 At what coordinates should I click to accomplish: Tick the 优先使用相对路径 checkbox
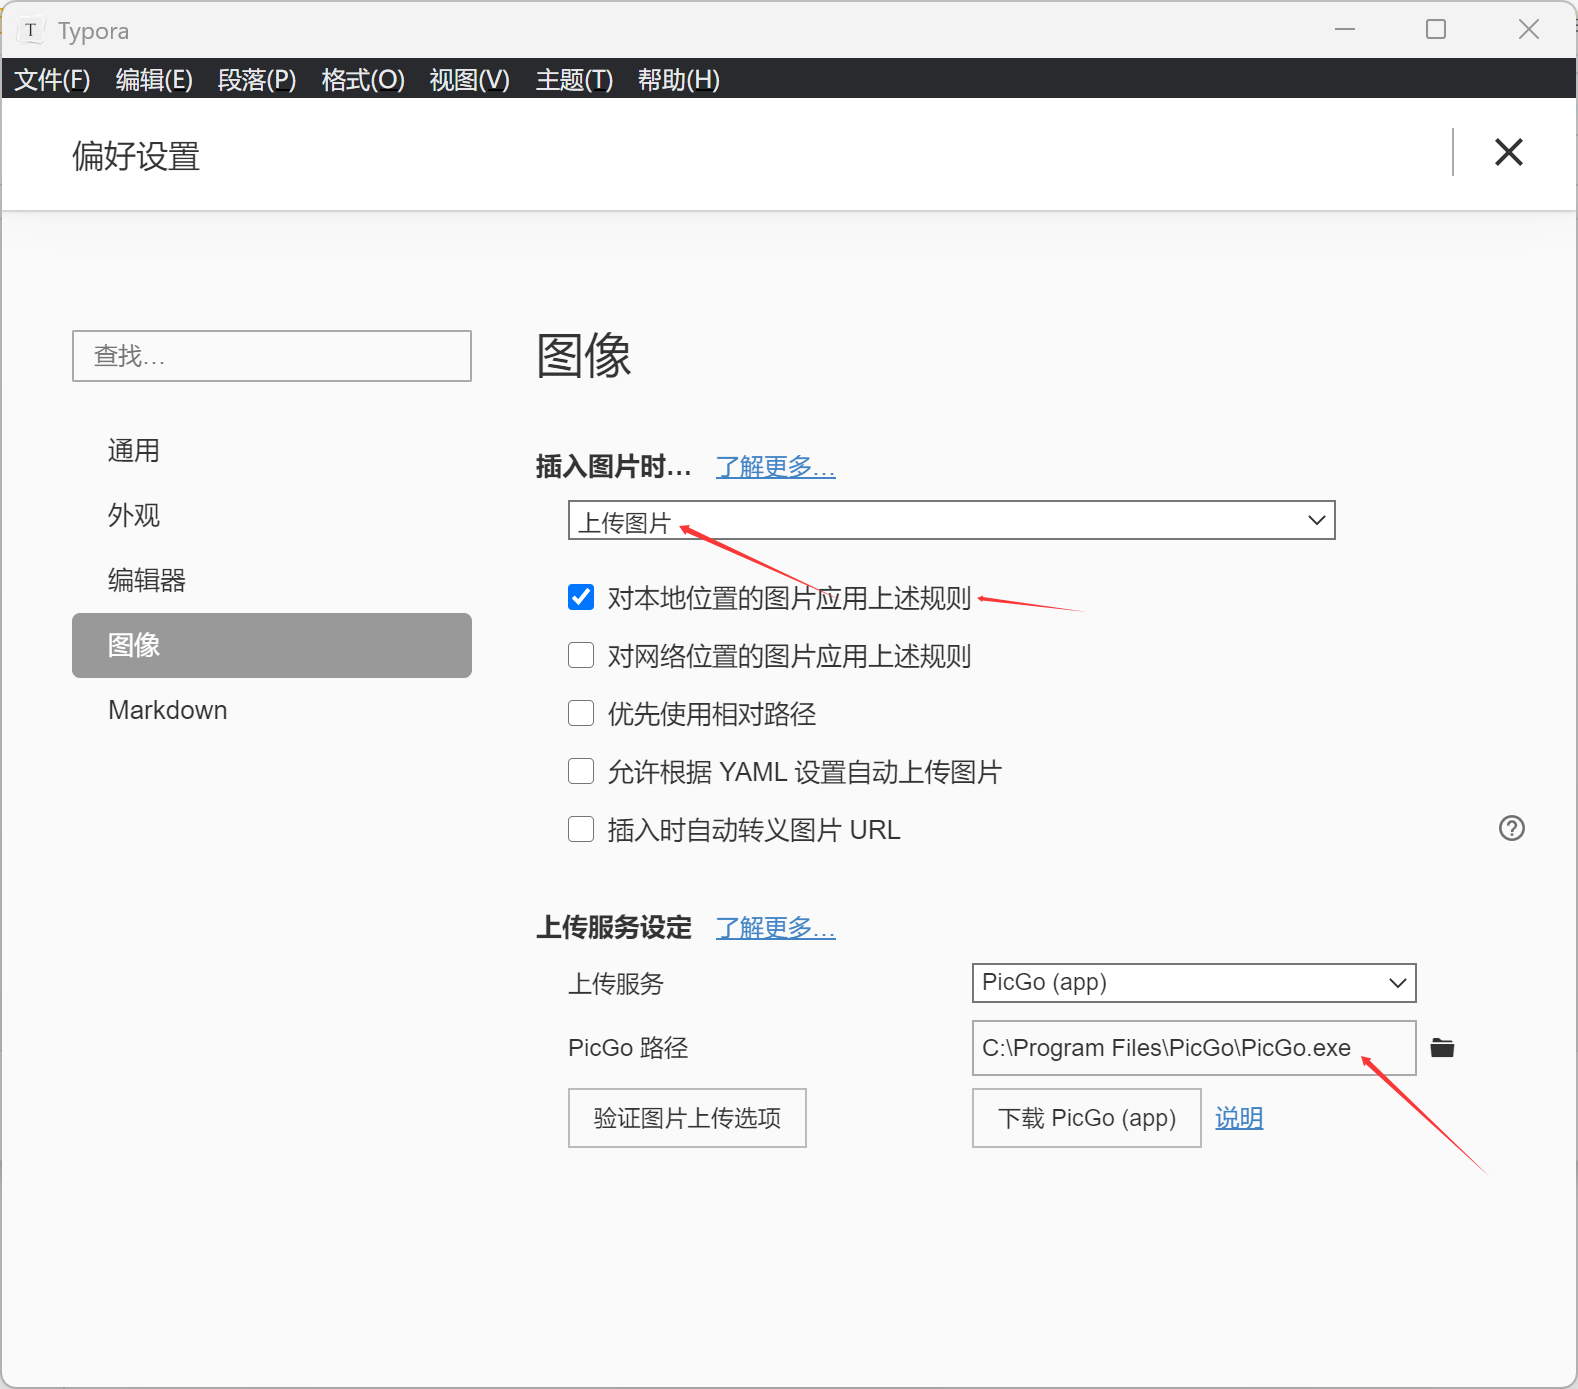point(581,713)
